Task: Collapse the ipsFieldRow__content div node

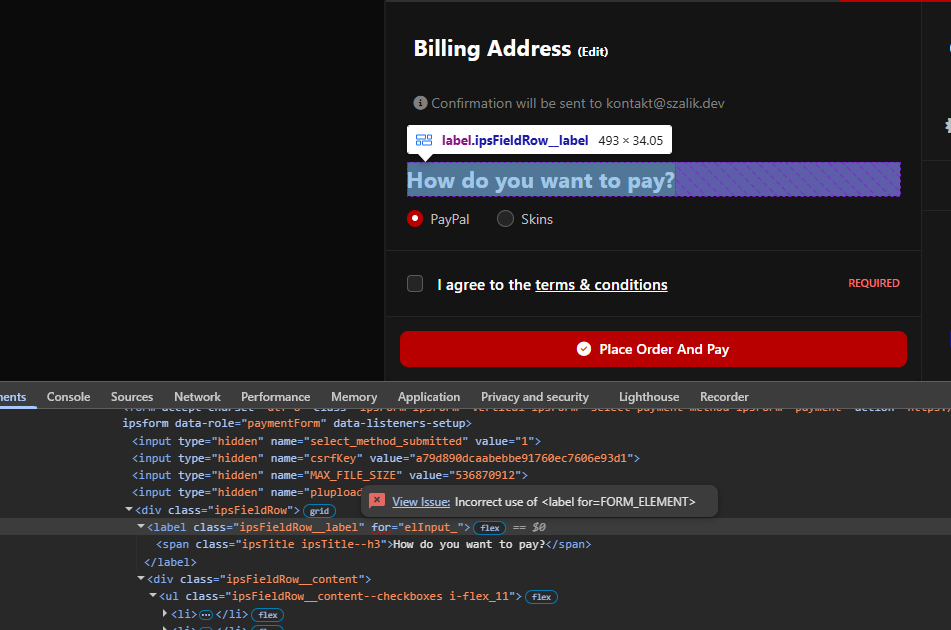Action: coord(141,579)
